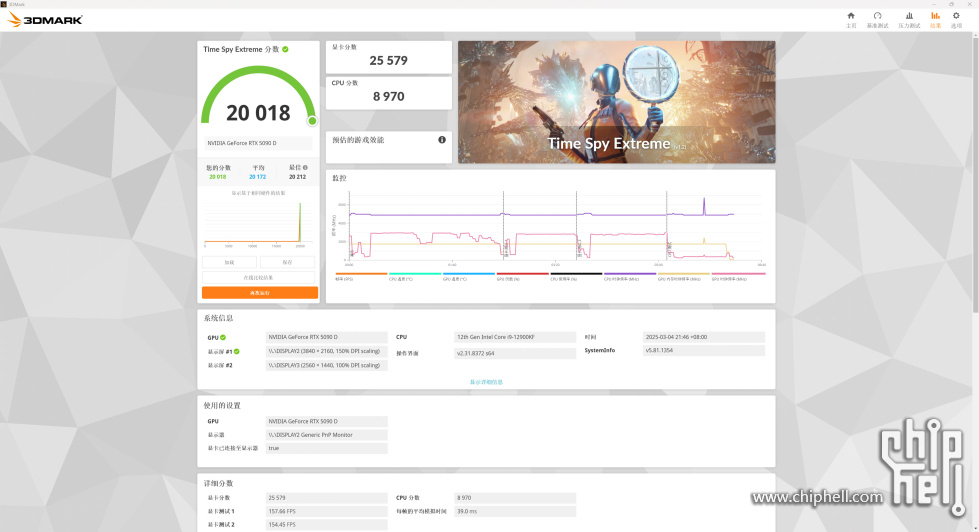Click the detailed CPU score 8 970 field

[515, 498]
